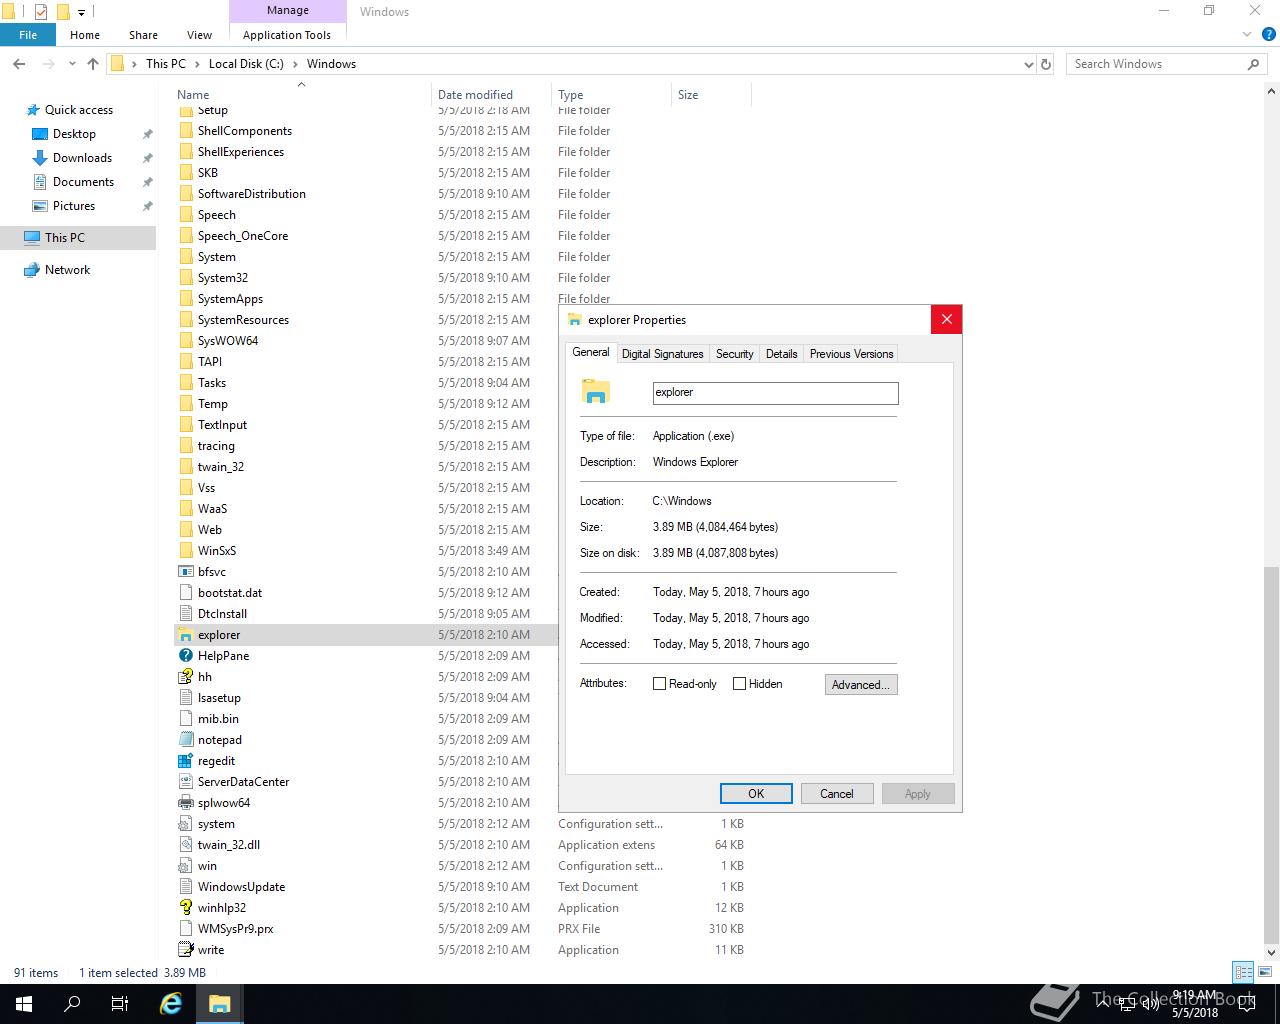Screen dimensions: 1280x1024
Task: Click the Back navigation arrow
Action: [19, 64]
